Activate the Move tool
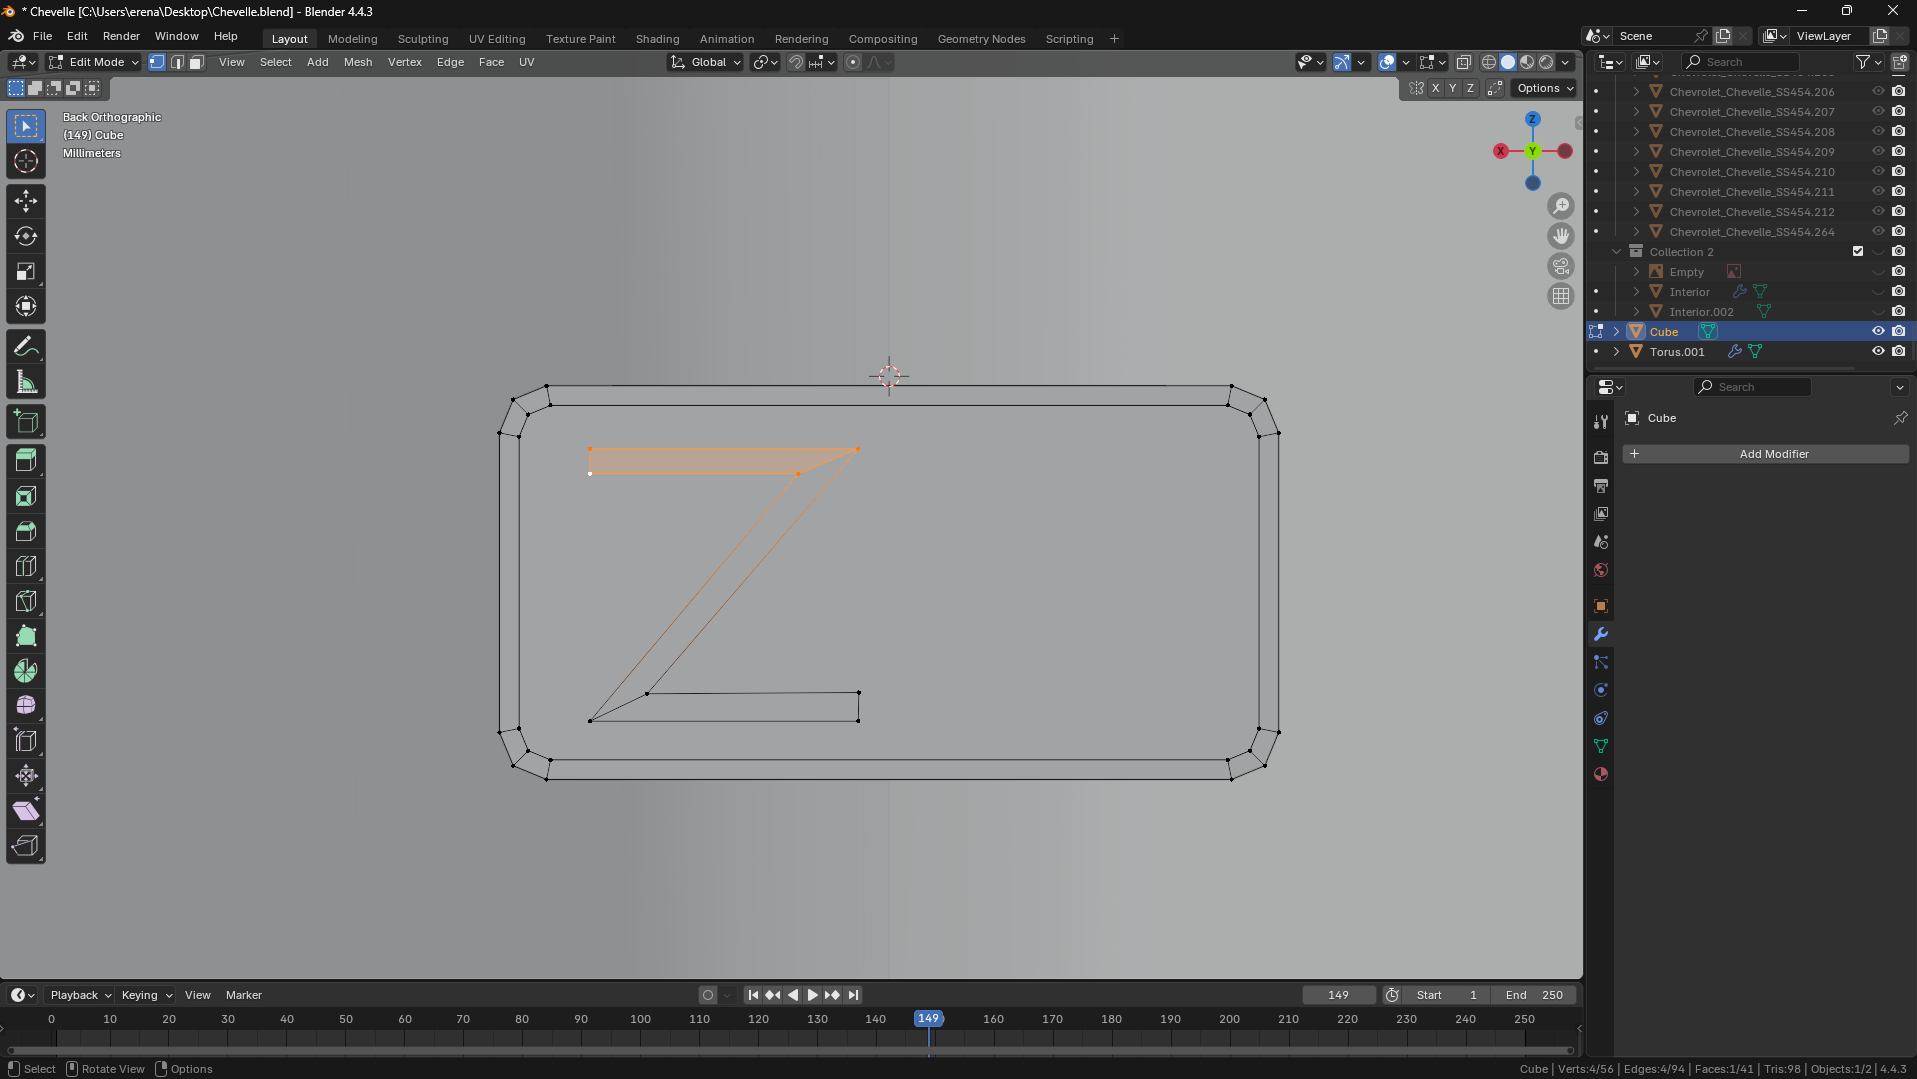The image size is (1917, 1079). pos(26,201)
